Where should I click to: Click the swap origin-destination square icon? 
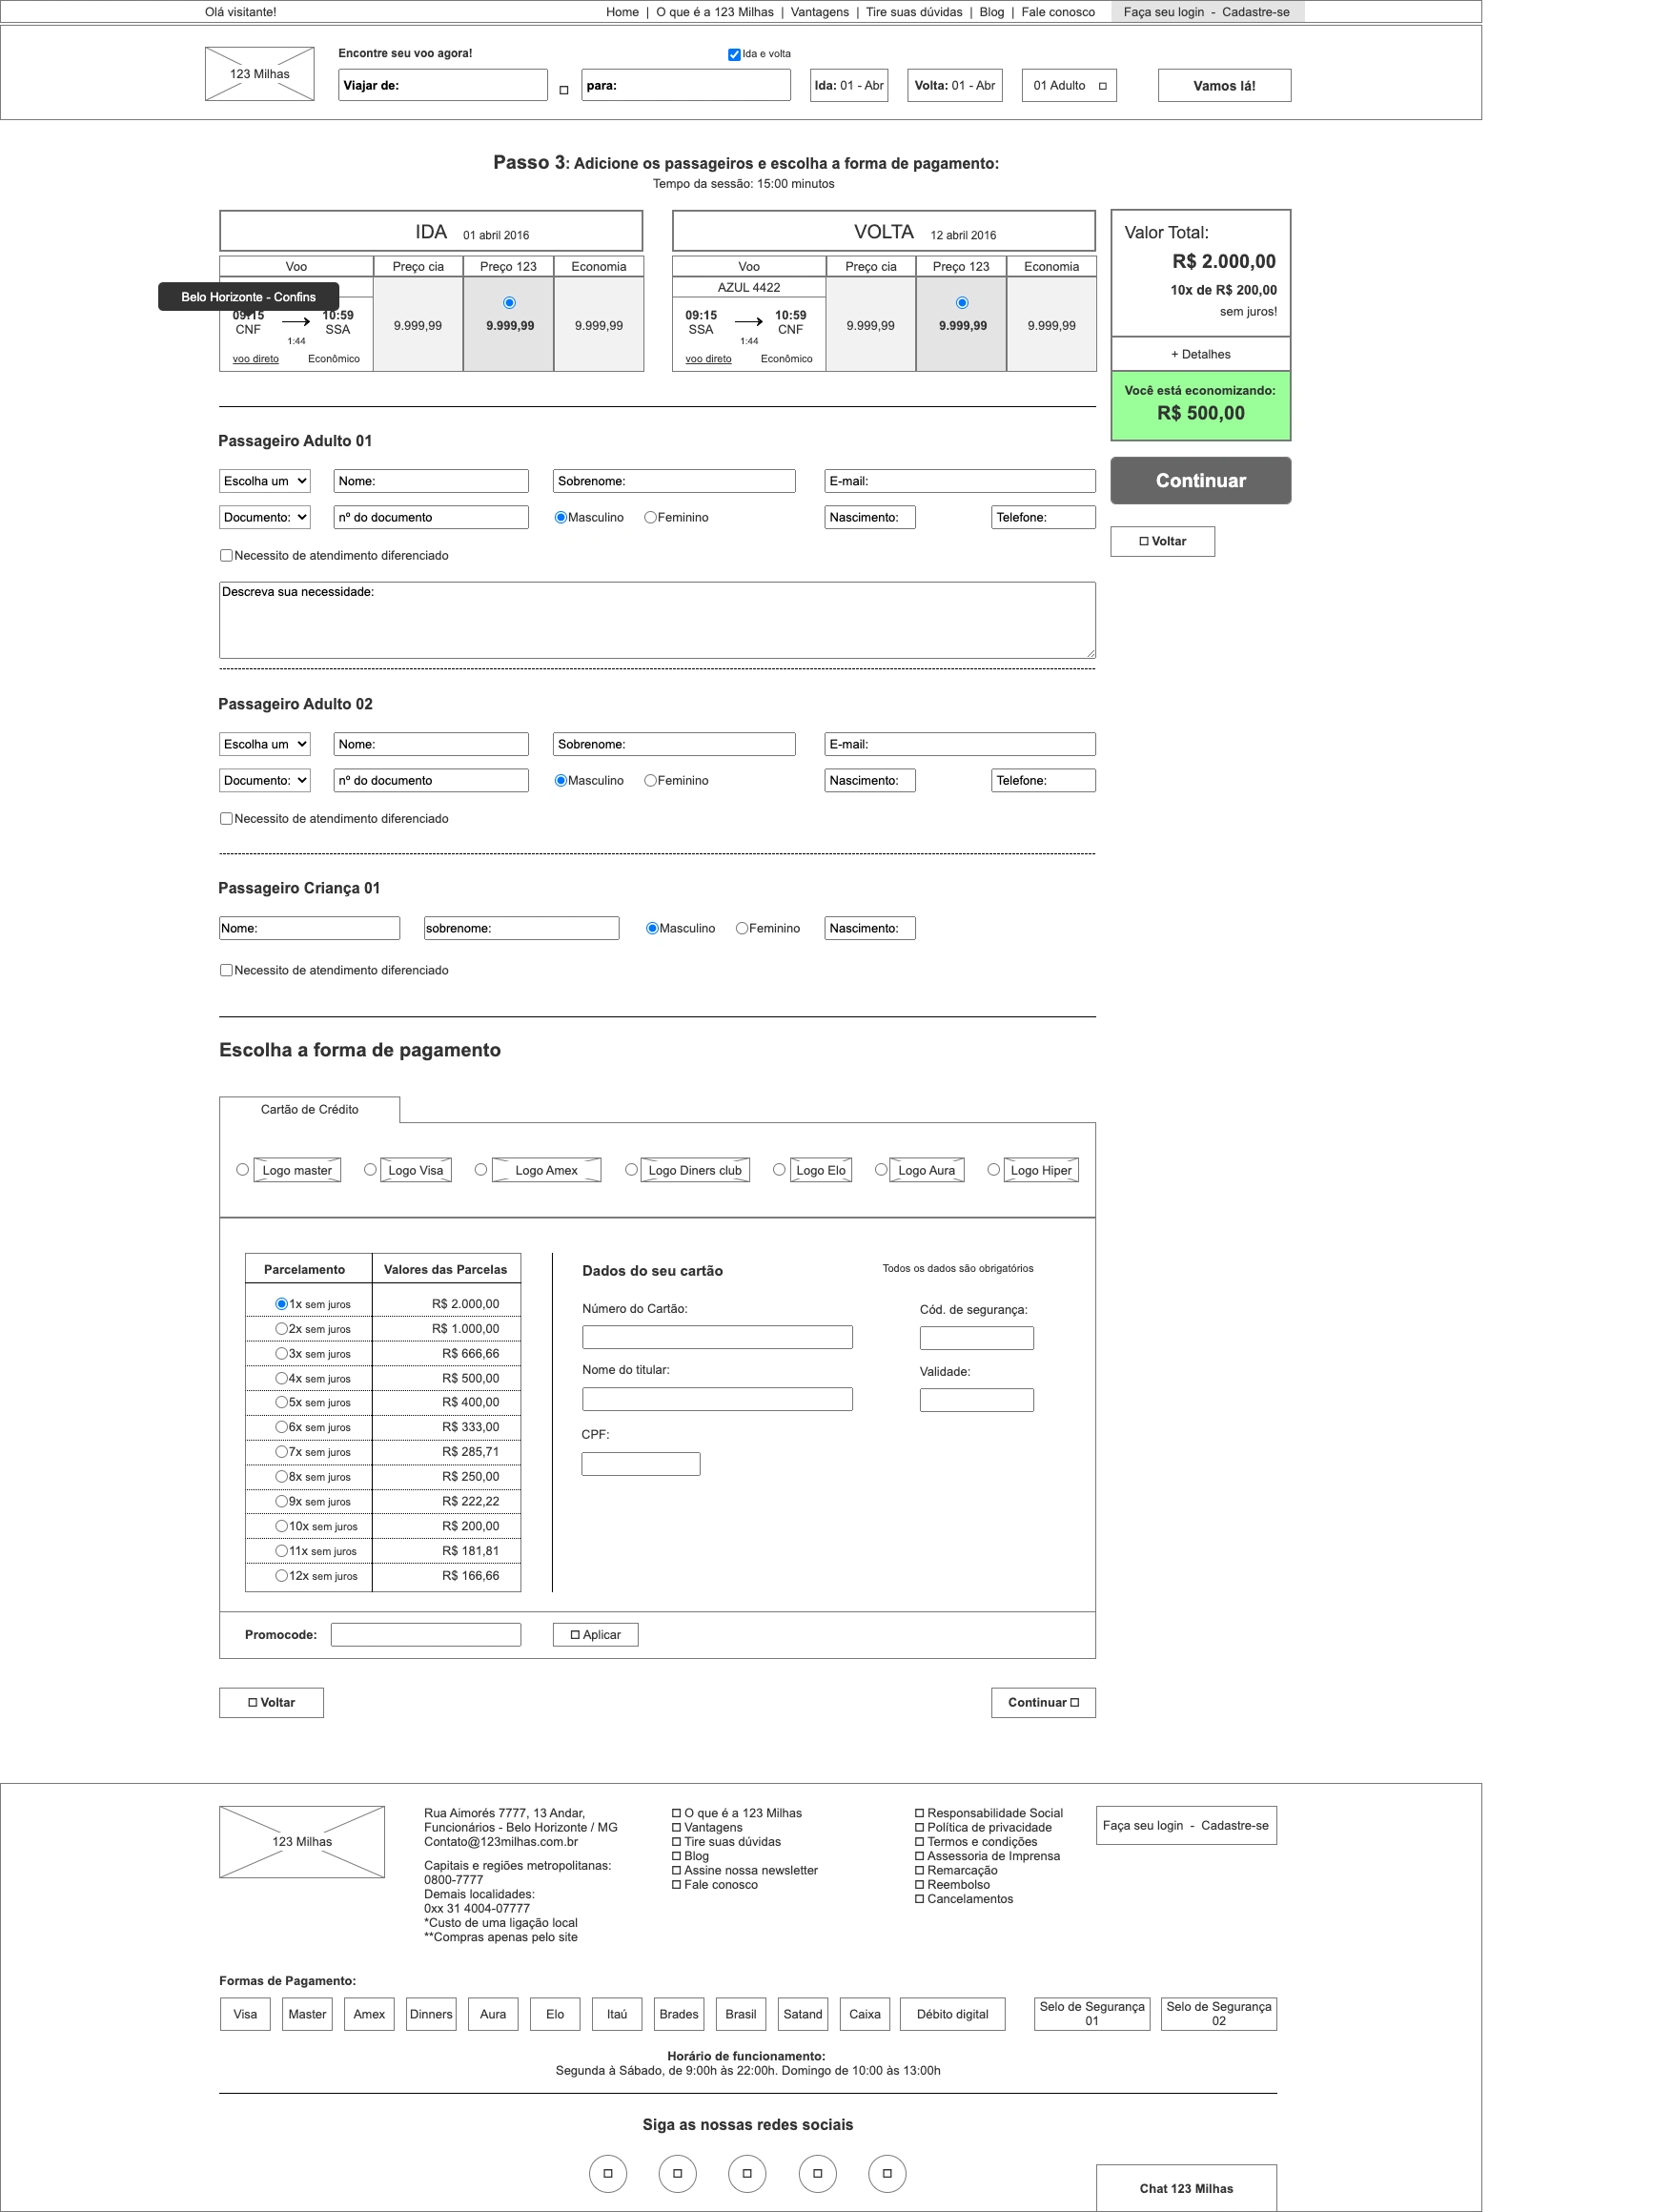(564, 90)
